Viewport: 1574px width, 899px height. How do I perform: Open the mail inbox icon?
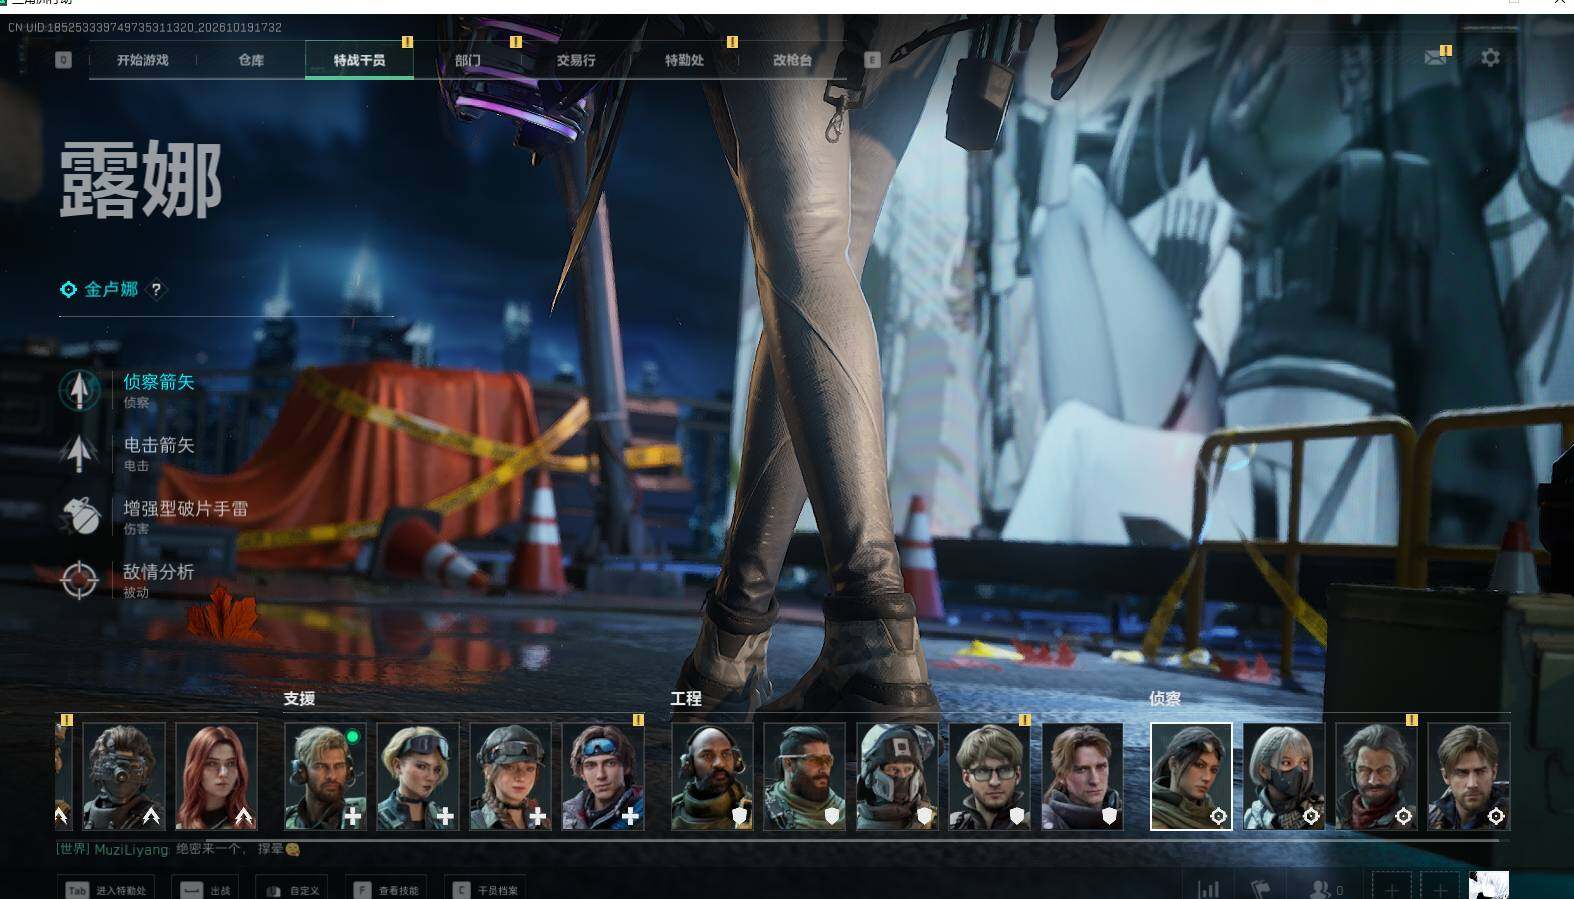(x=1435, y=58)
